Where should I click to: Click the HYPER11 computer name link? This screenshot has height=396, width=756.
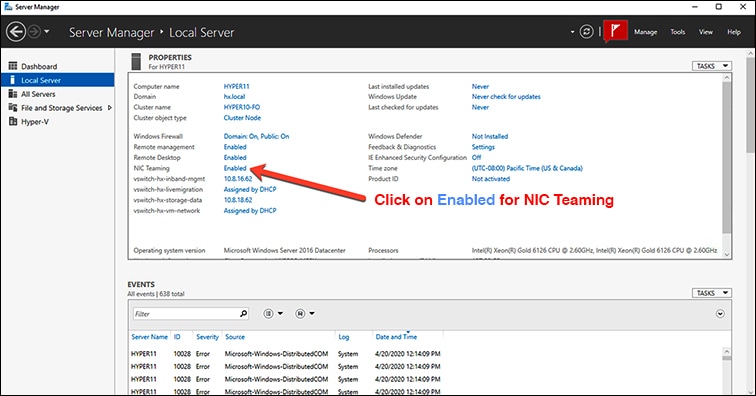click(236, 86)
